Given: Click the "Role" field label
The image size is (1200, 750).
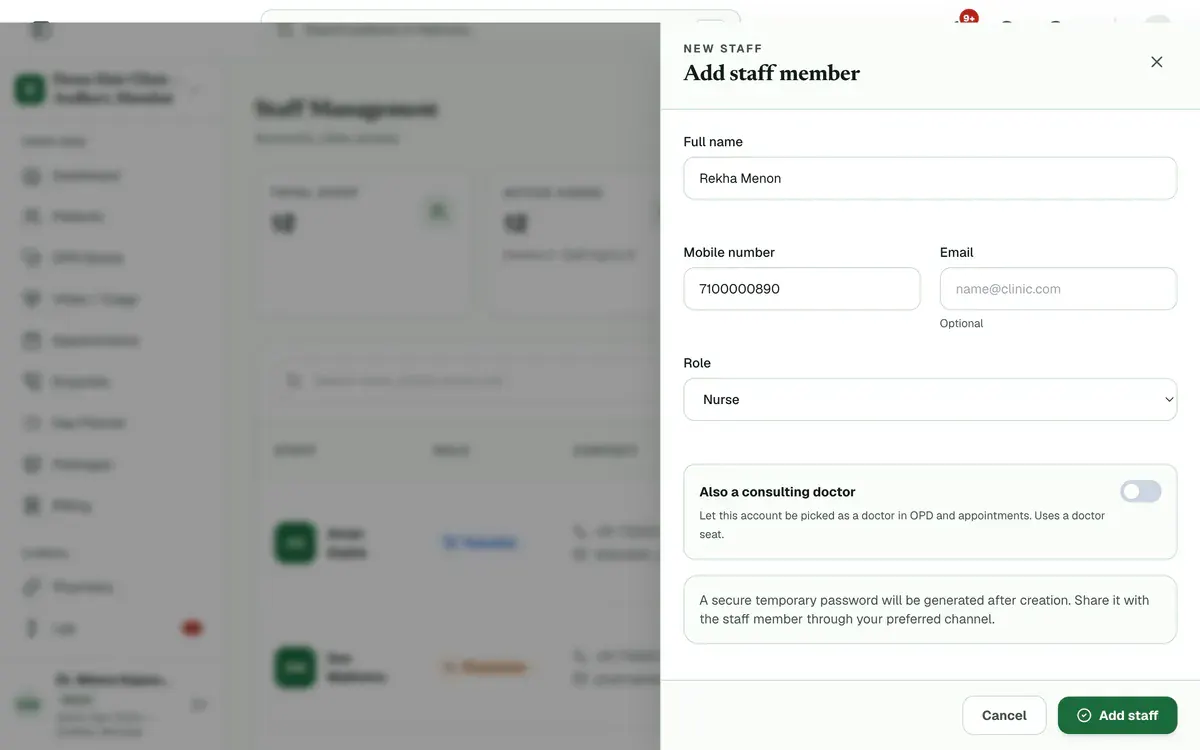Looking at the screenshot, I should click(x=697, y=363).
